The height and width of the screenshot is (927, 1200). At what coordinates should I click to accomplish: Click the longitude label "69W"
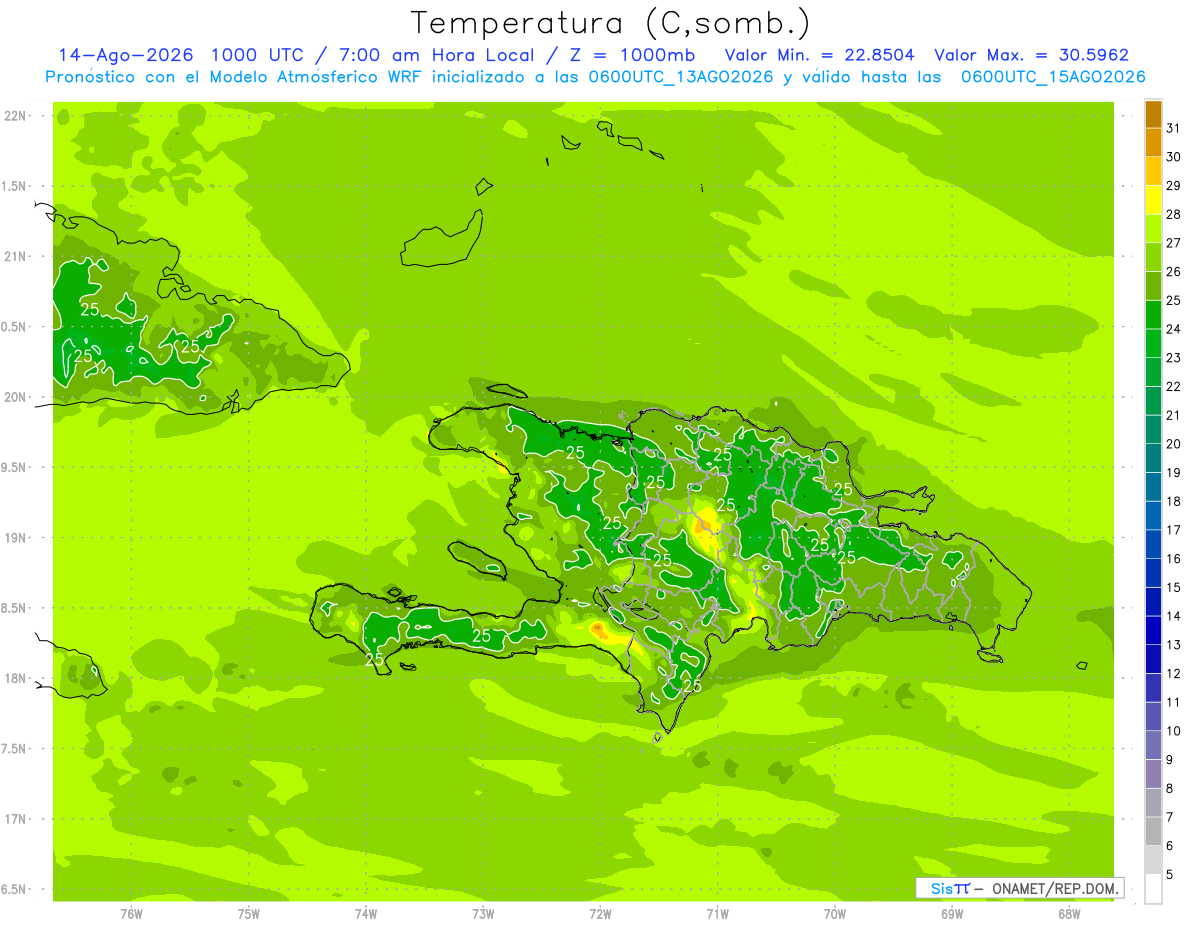coord(952,913)
